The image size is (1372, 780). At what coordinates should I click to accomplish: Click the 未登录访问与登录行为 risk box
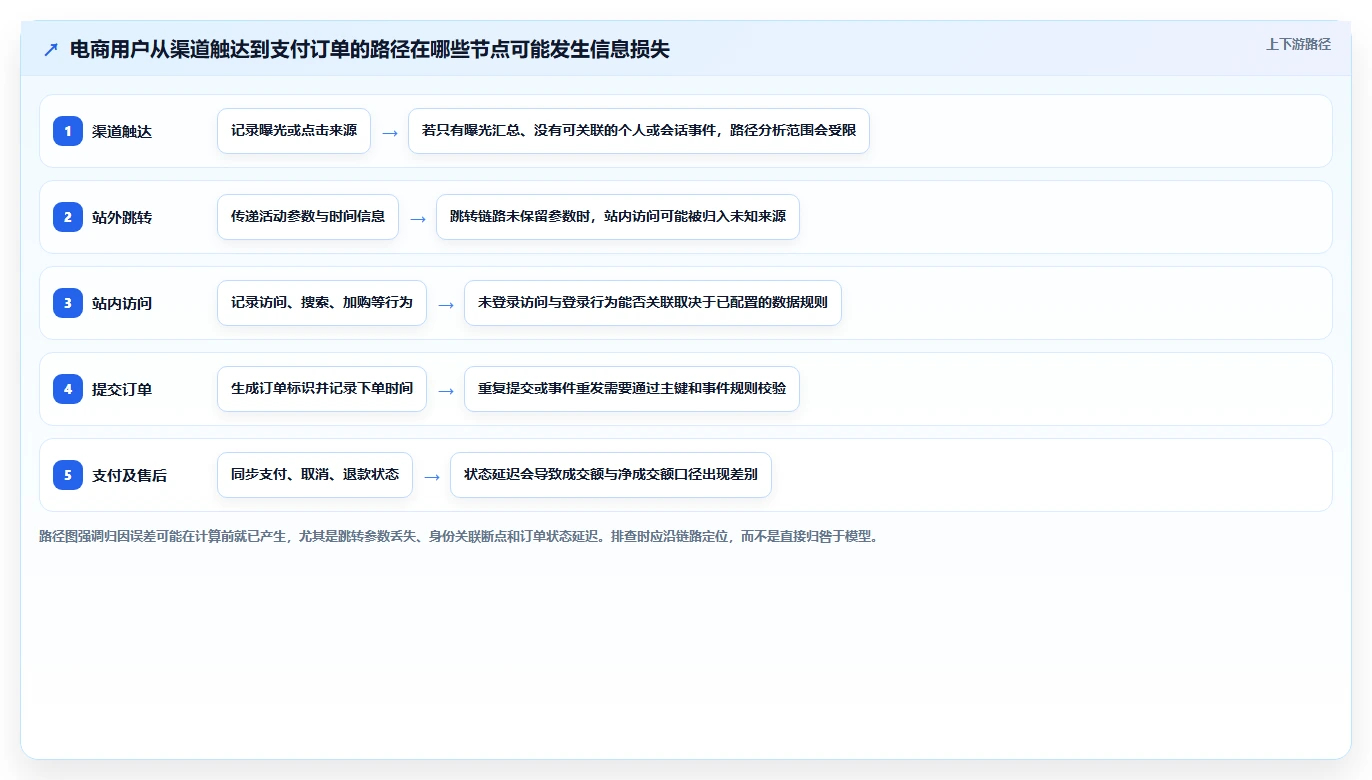pos(653,303)
